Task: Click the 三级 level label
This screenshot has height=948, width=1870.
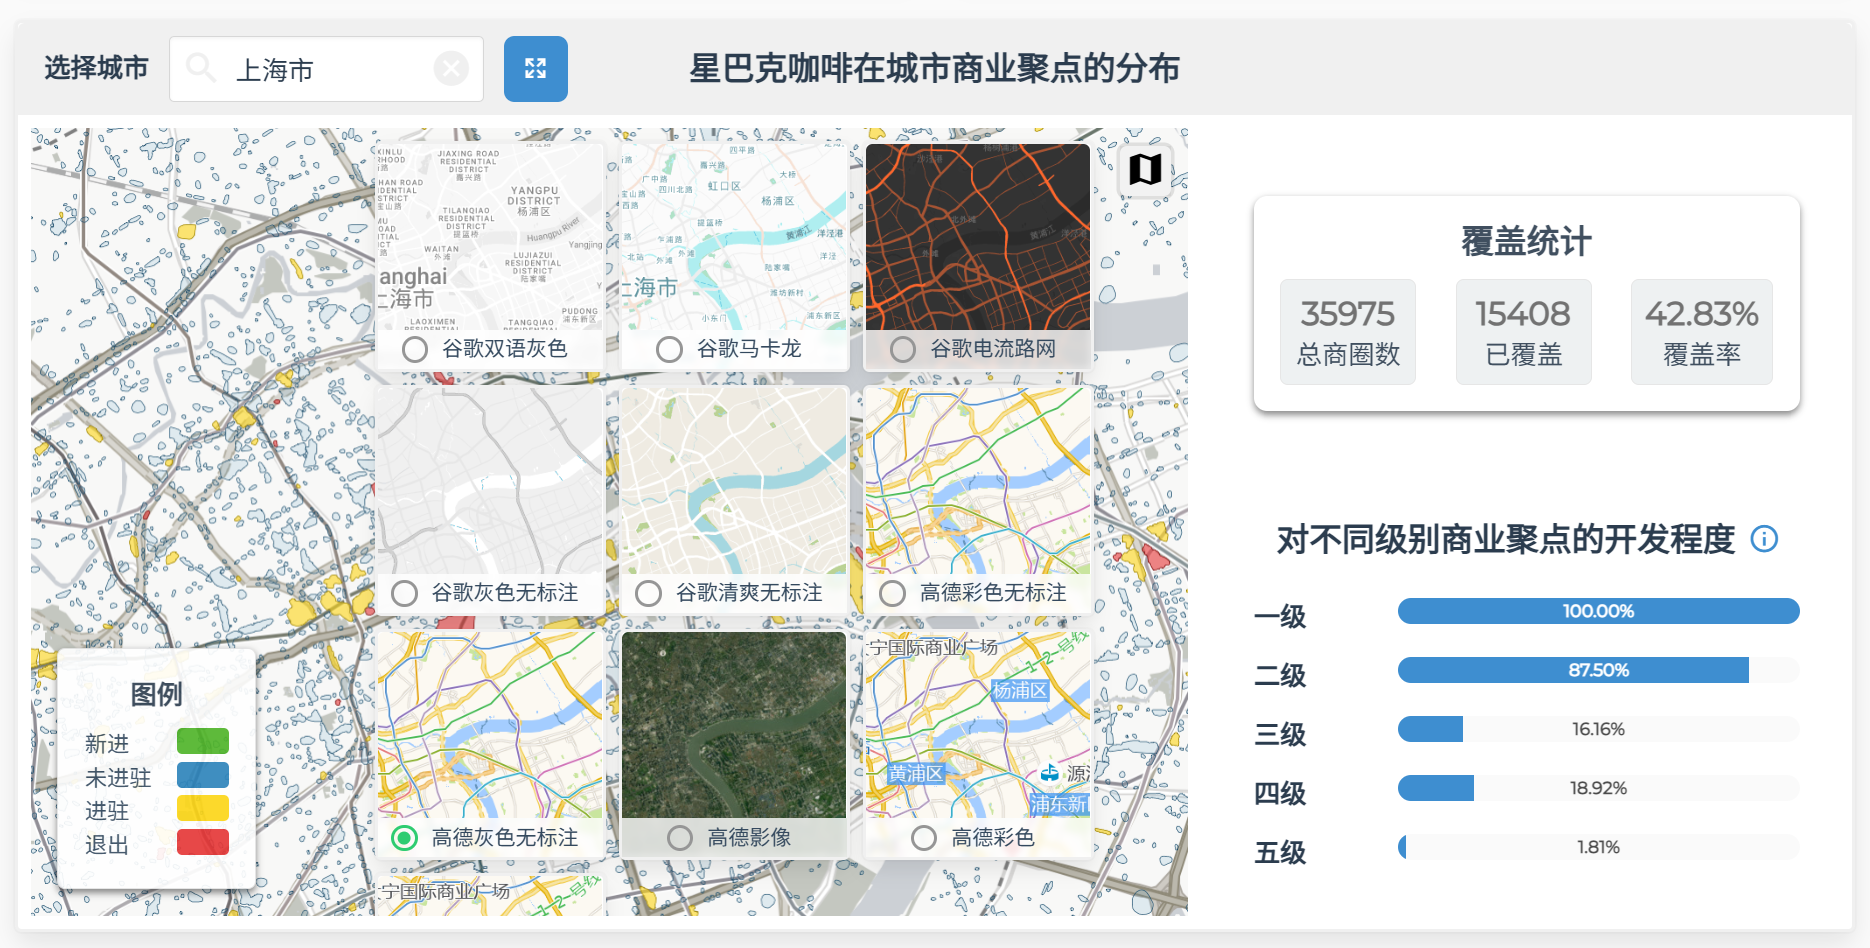Action: pos(1280,734)
